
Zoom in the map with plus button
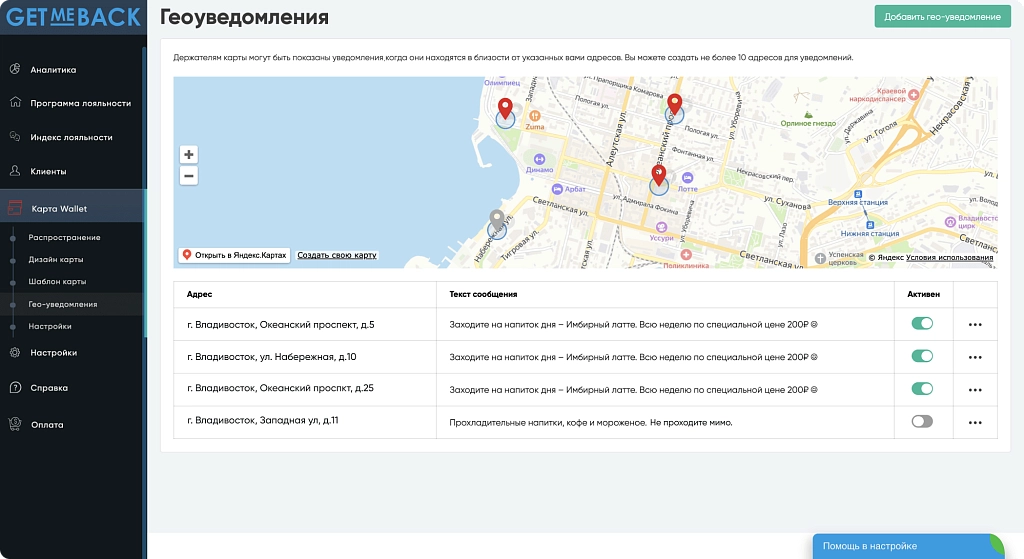[x=189, y=155]
